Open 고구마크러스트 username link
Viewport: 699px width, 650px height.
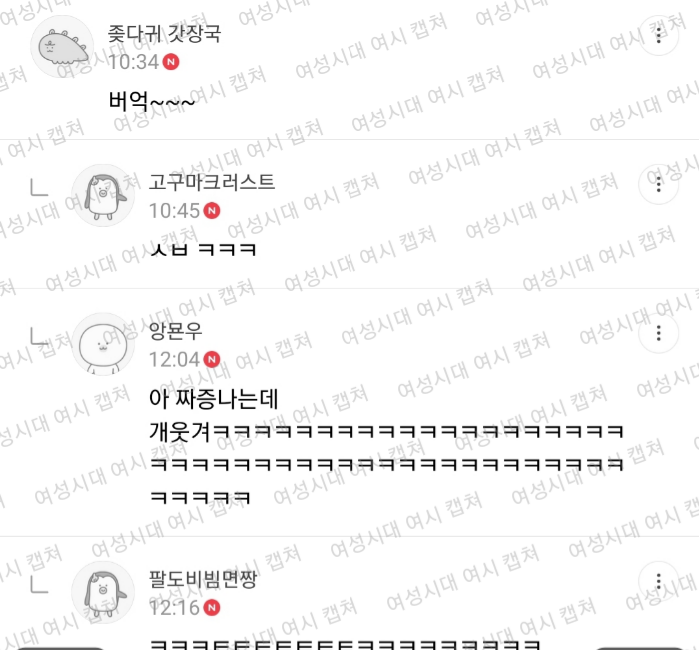212,182
